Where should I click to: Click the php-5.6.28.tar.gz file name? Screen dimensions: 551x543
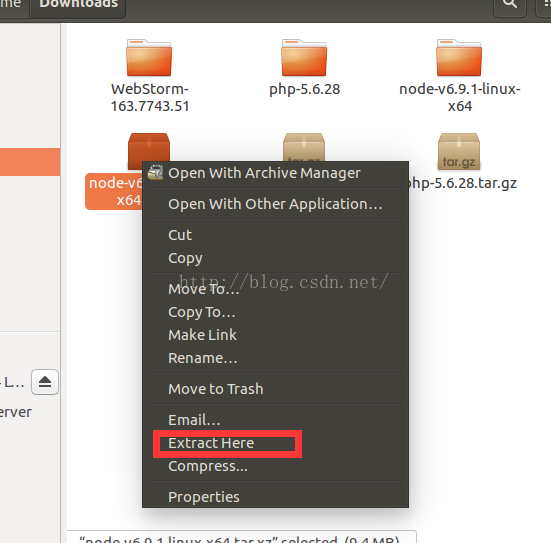[461, 183]
